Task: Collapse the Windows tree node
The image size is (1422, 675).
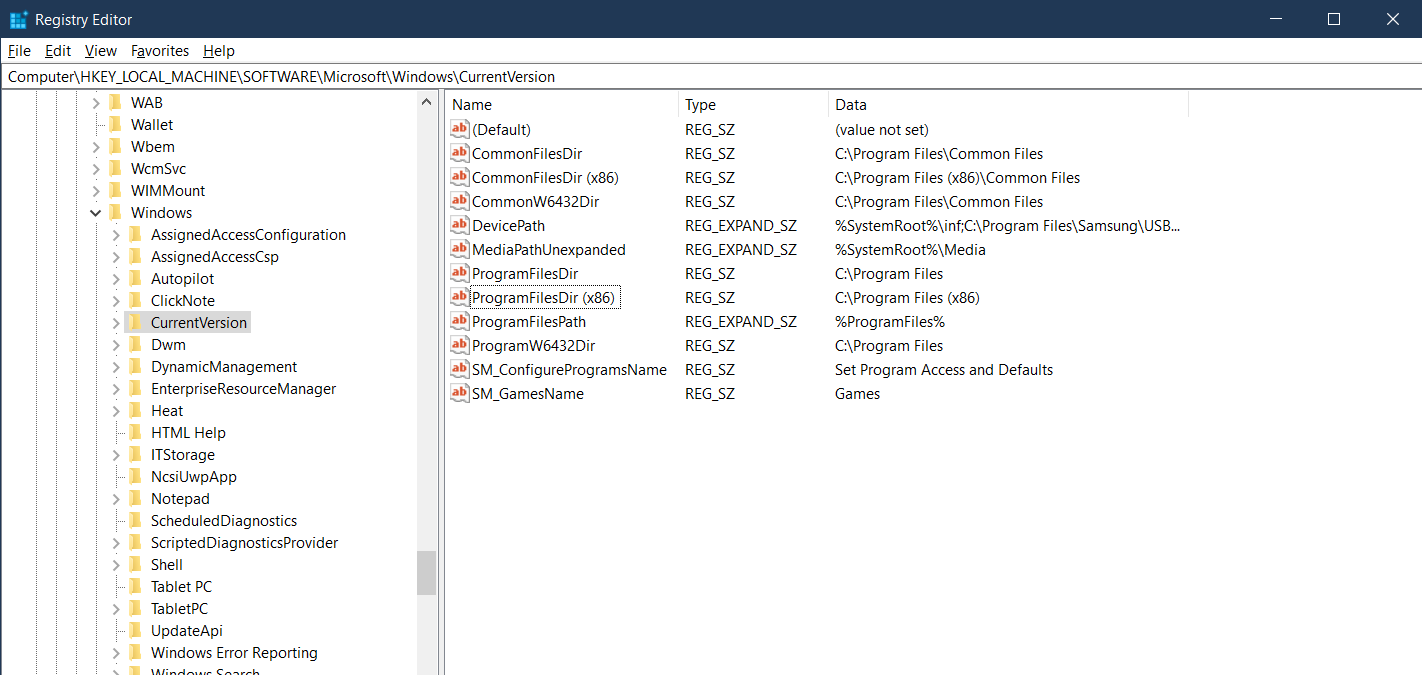Action: [95, 212]
